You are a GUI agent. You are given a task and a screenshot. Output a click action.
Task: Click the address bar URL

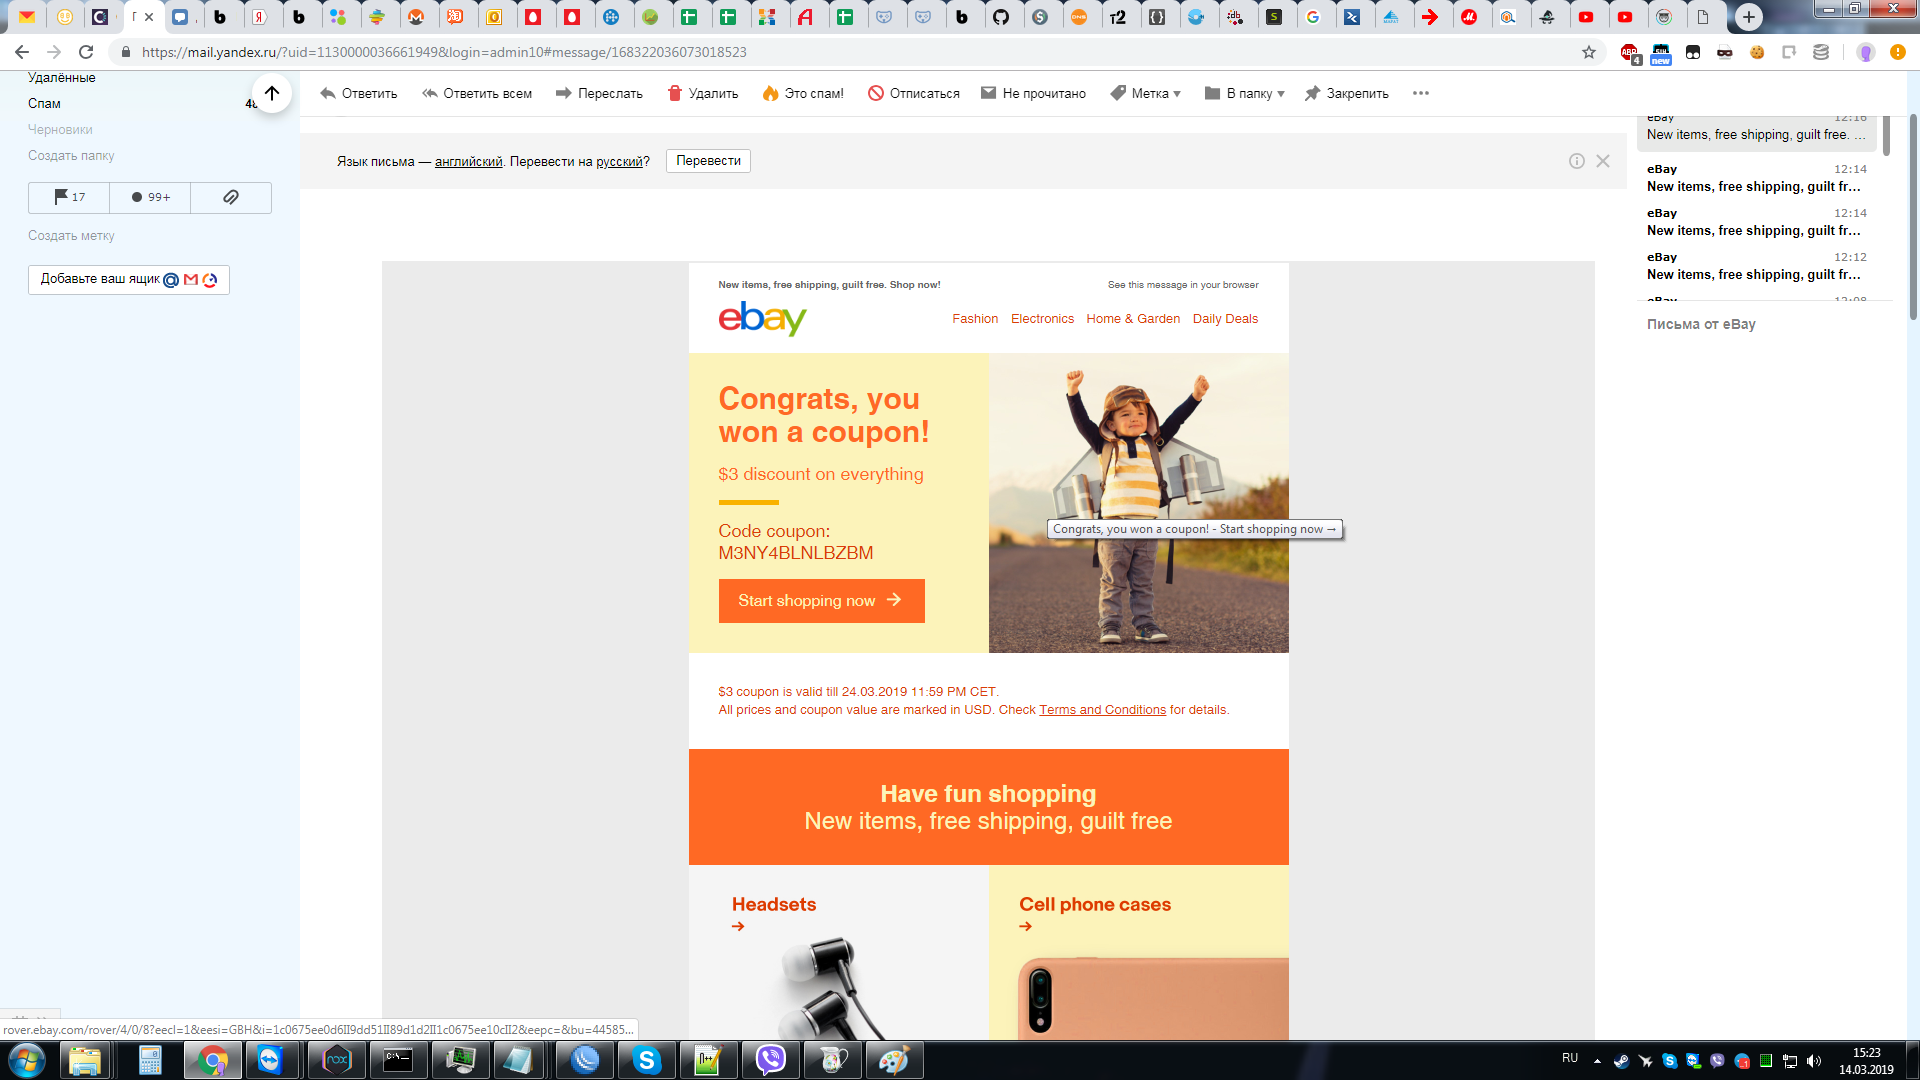point(444,52)
